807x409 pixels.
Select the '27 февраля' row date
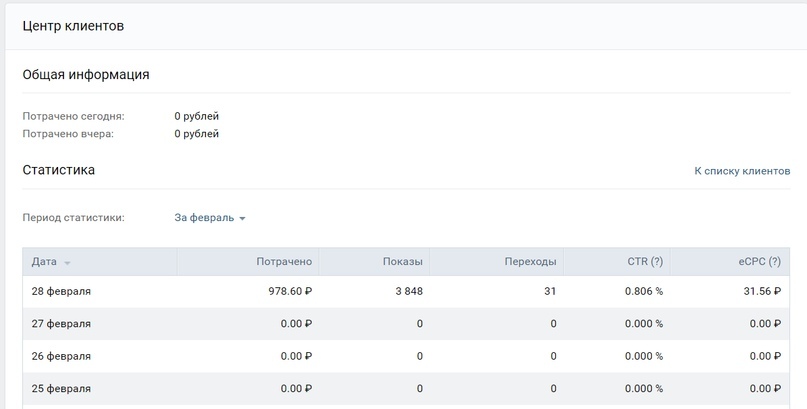tap(61, 324)
